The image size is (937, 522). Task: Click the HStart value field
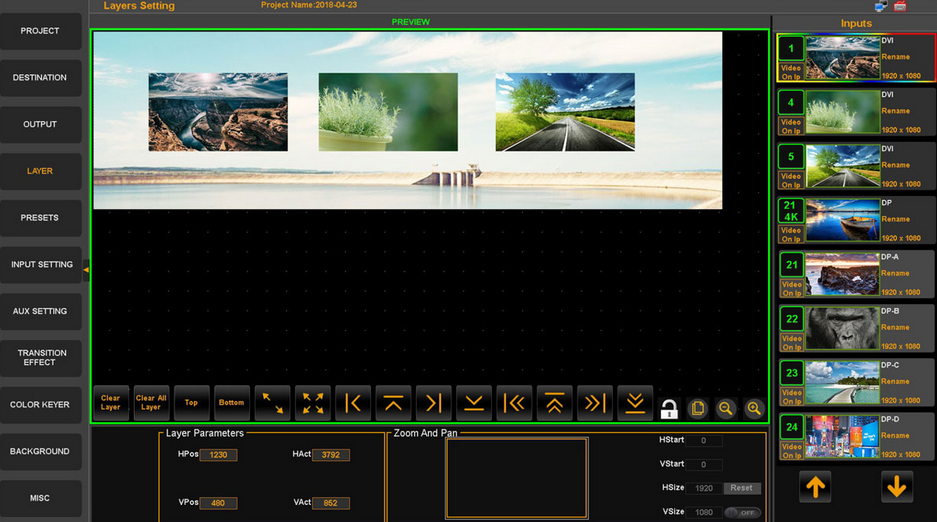(703, 441)
